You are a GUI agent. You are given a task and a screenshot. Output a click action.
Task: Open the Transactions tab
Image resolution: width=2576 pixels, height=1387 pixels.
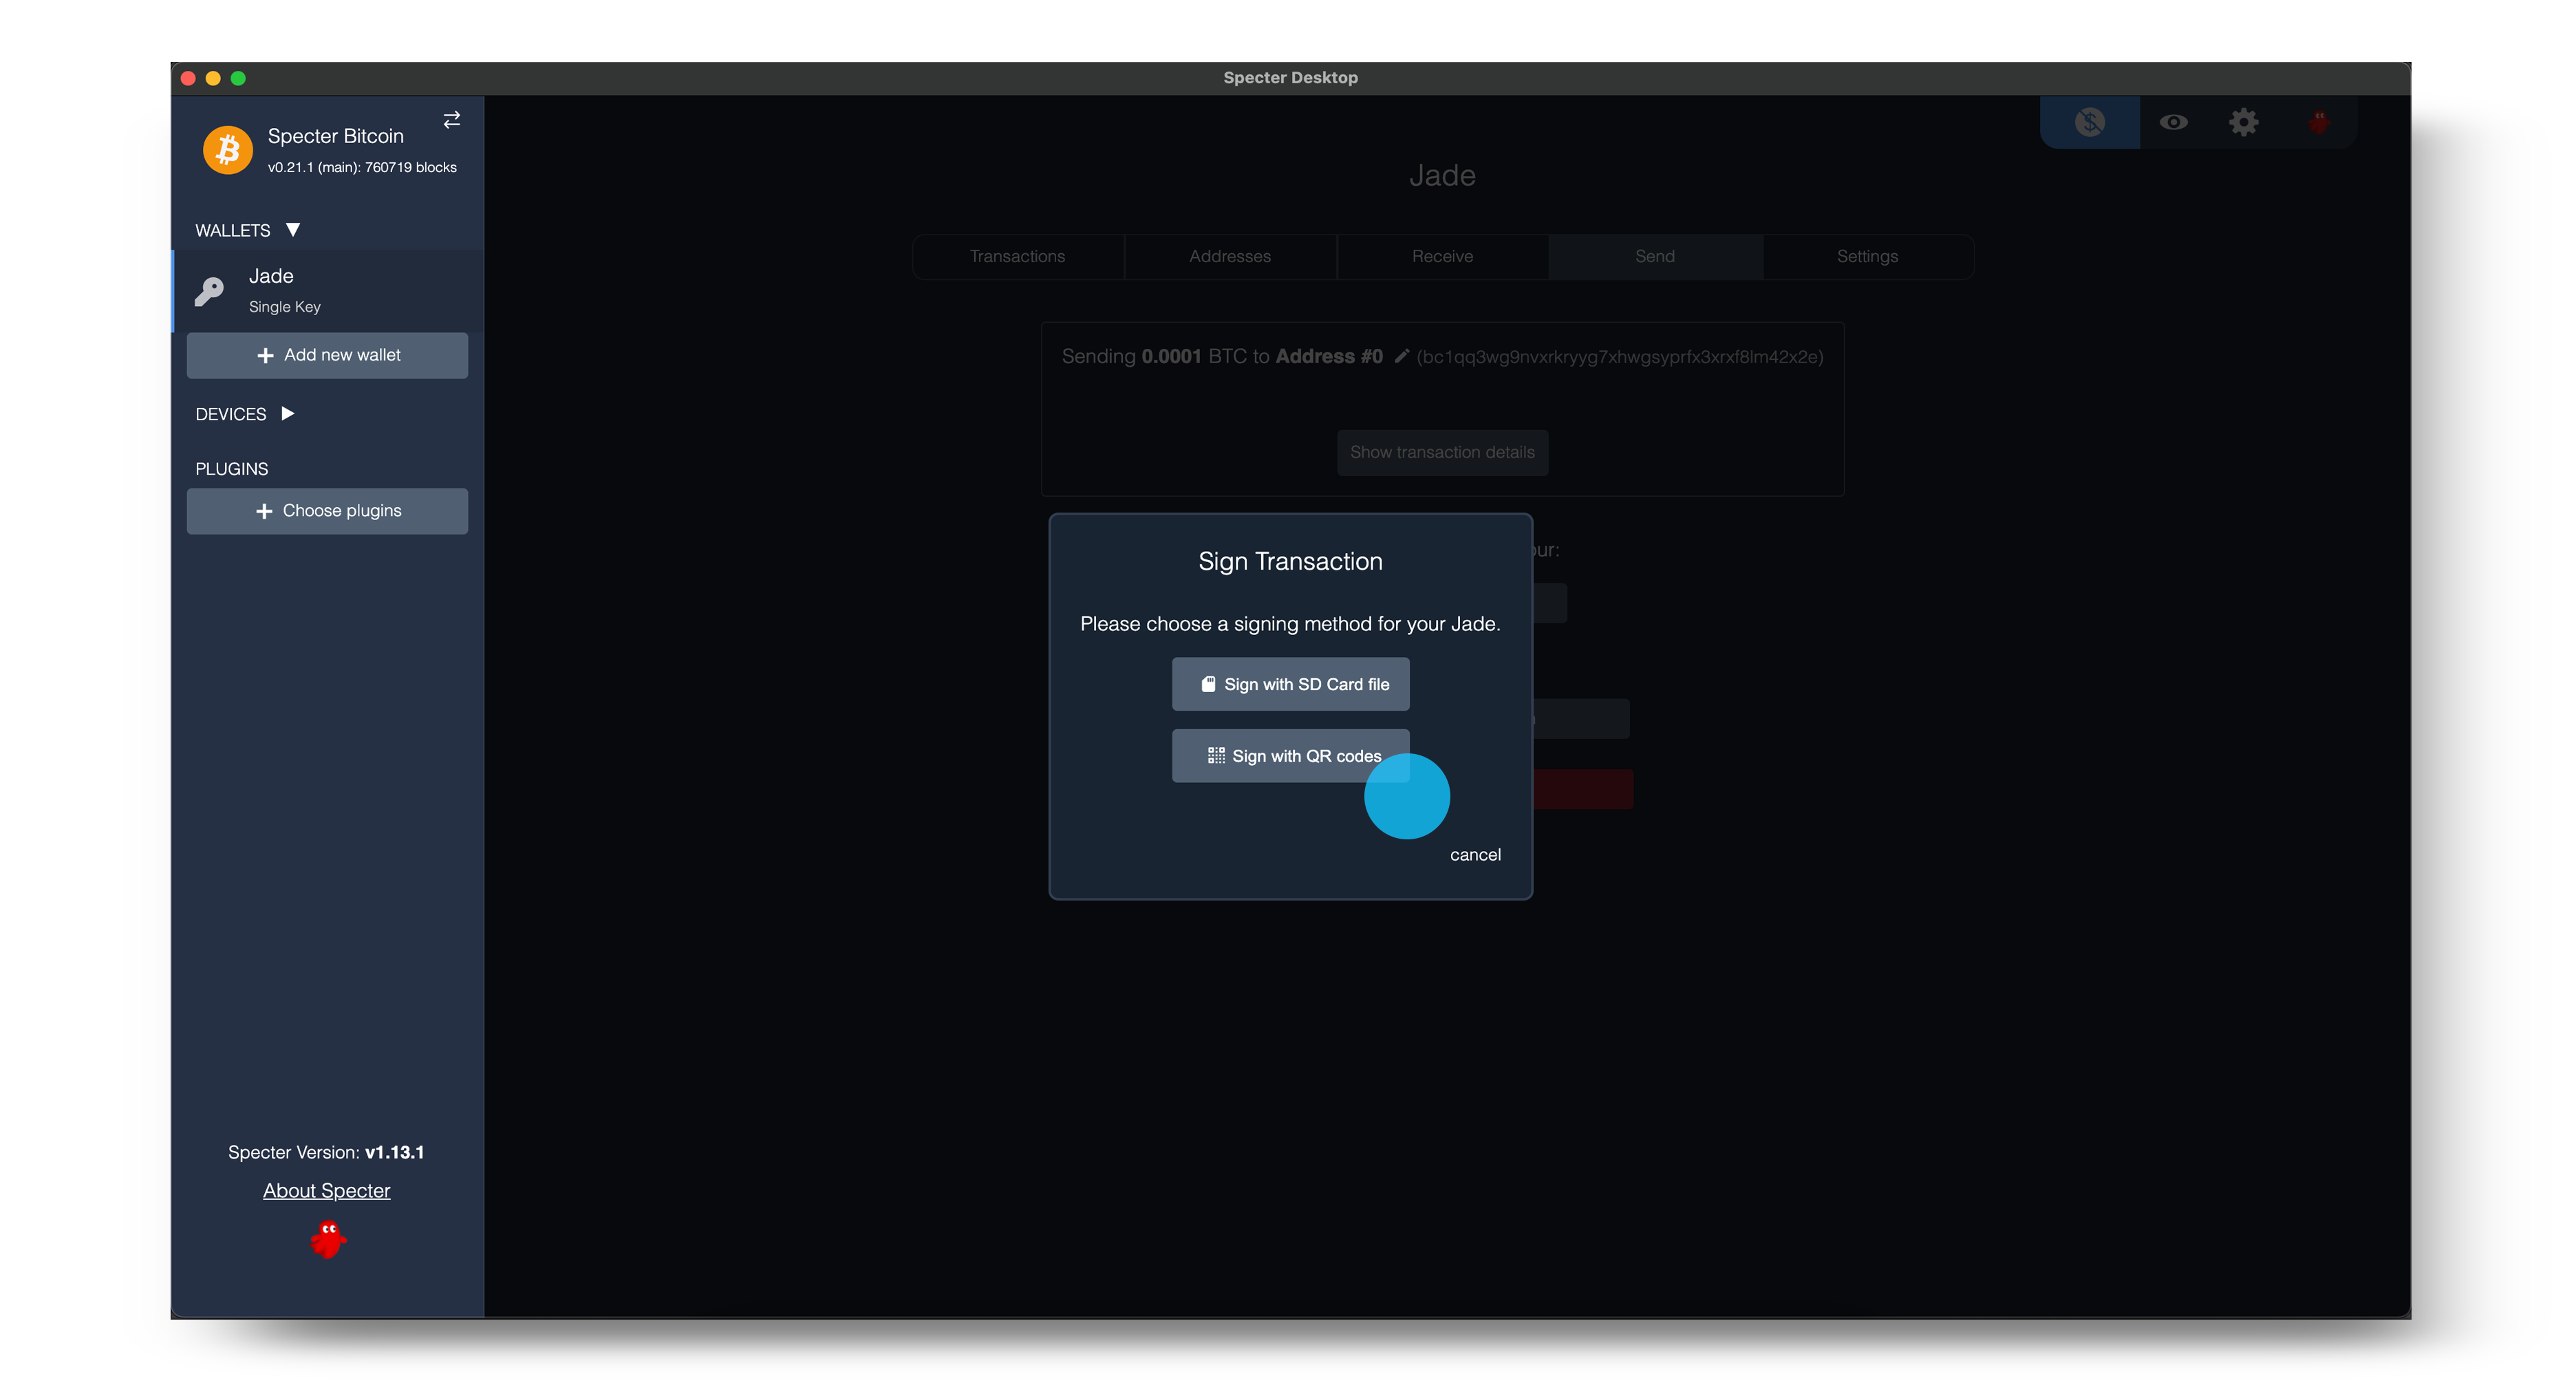pyautogui.click(x=1018, y=256)
